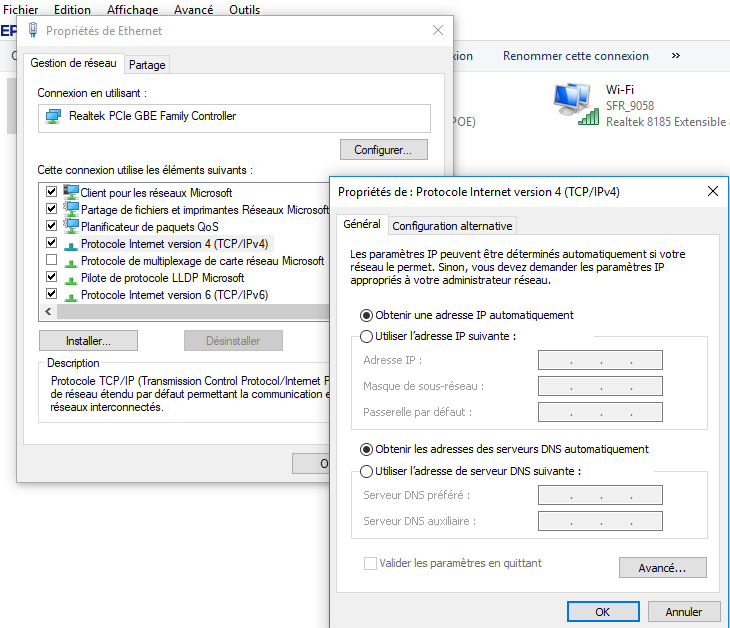Open the Configuration alternative tab

coord(452,226)
